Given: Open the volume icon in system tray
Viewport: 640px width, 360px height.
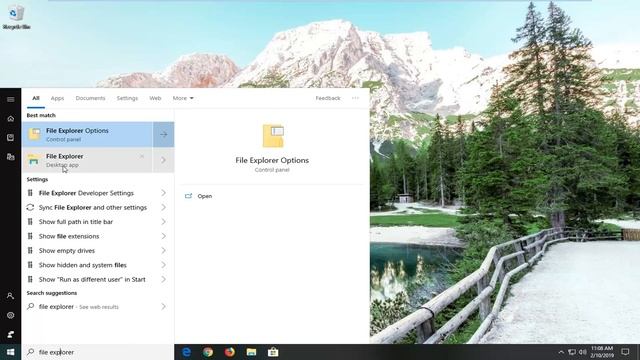Looking at the screenshot, I should point(583,352).
